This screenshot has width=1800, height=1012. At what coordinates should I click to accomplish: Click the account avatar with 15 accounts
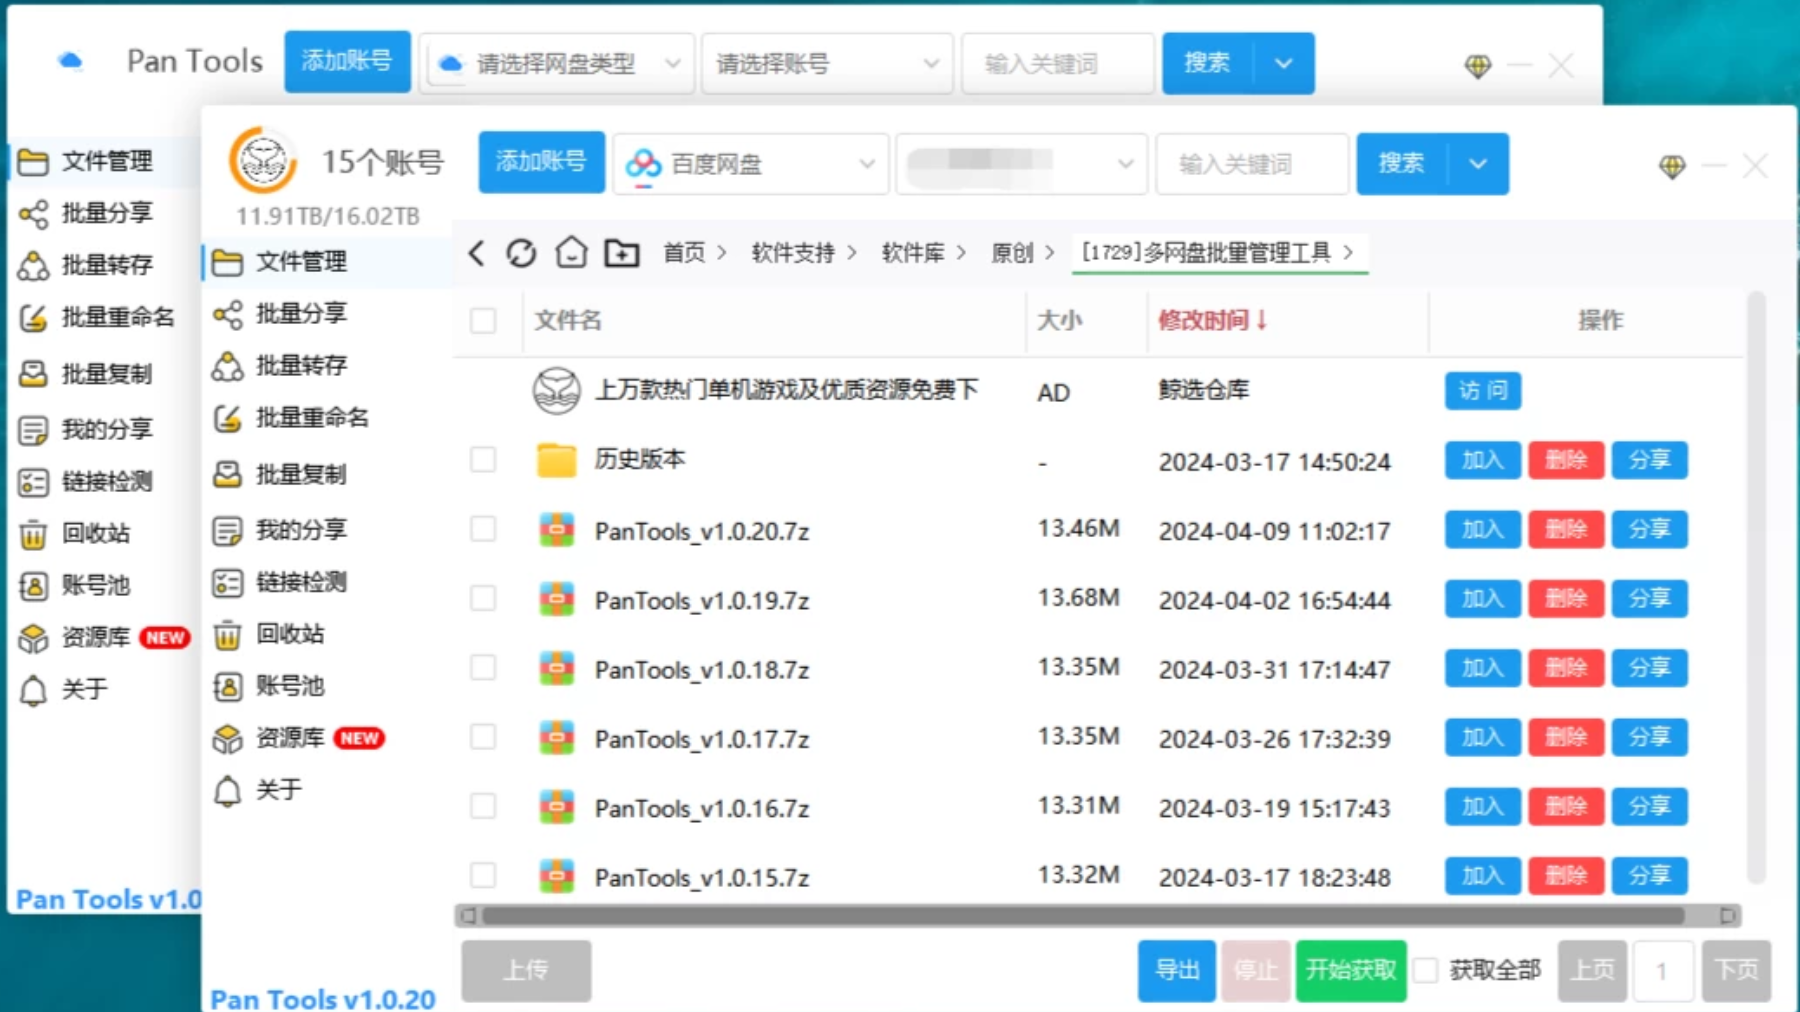pos(263,160)
